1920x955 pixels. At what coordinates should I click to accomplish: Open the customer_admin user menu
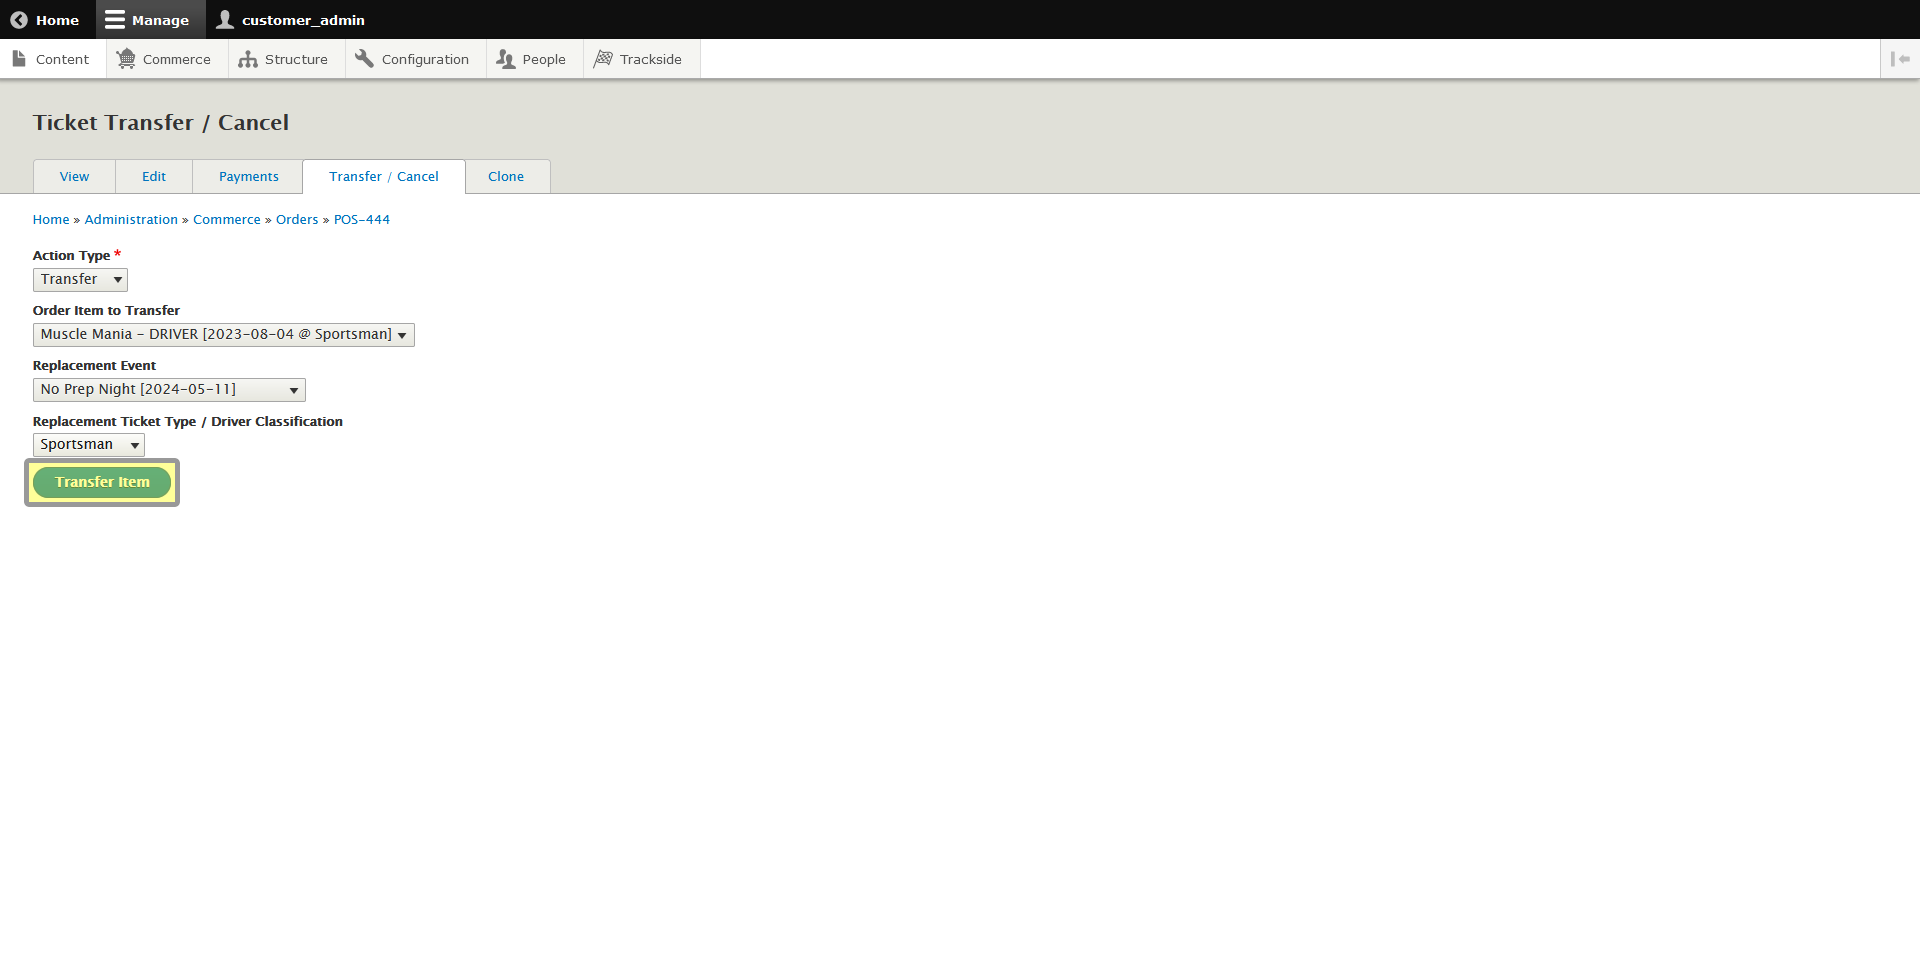pyautogui.click(x=291, y=20)
